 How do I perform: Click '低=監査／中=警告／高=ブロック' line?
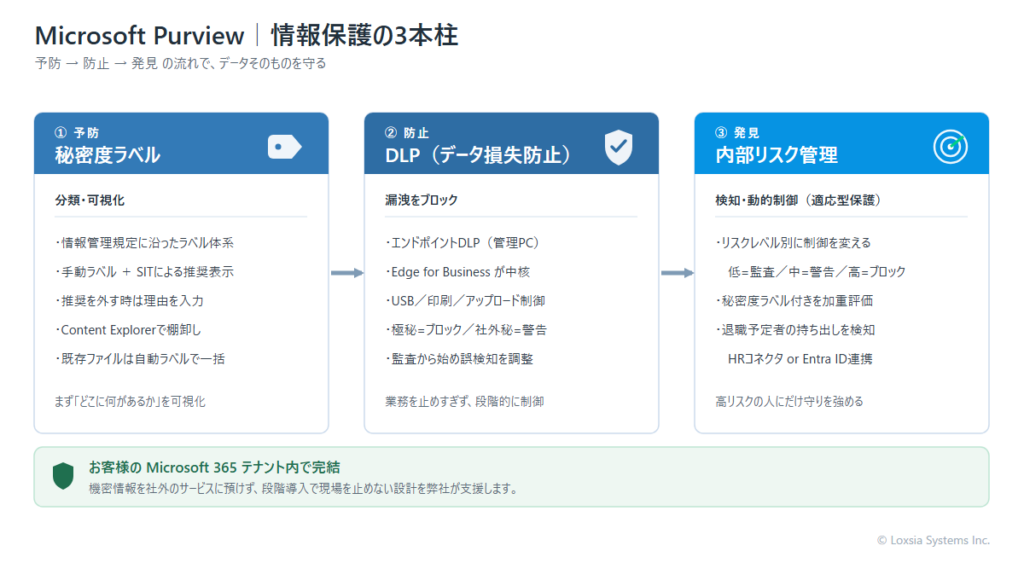[816, 272]
